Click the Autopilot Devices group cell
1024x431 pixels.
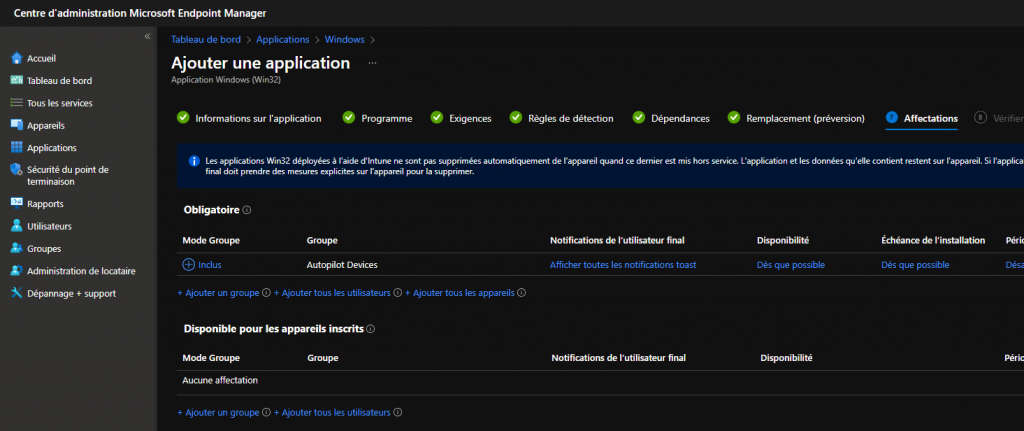pyautogui.click(x=342, y=265)
